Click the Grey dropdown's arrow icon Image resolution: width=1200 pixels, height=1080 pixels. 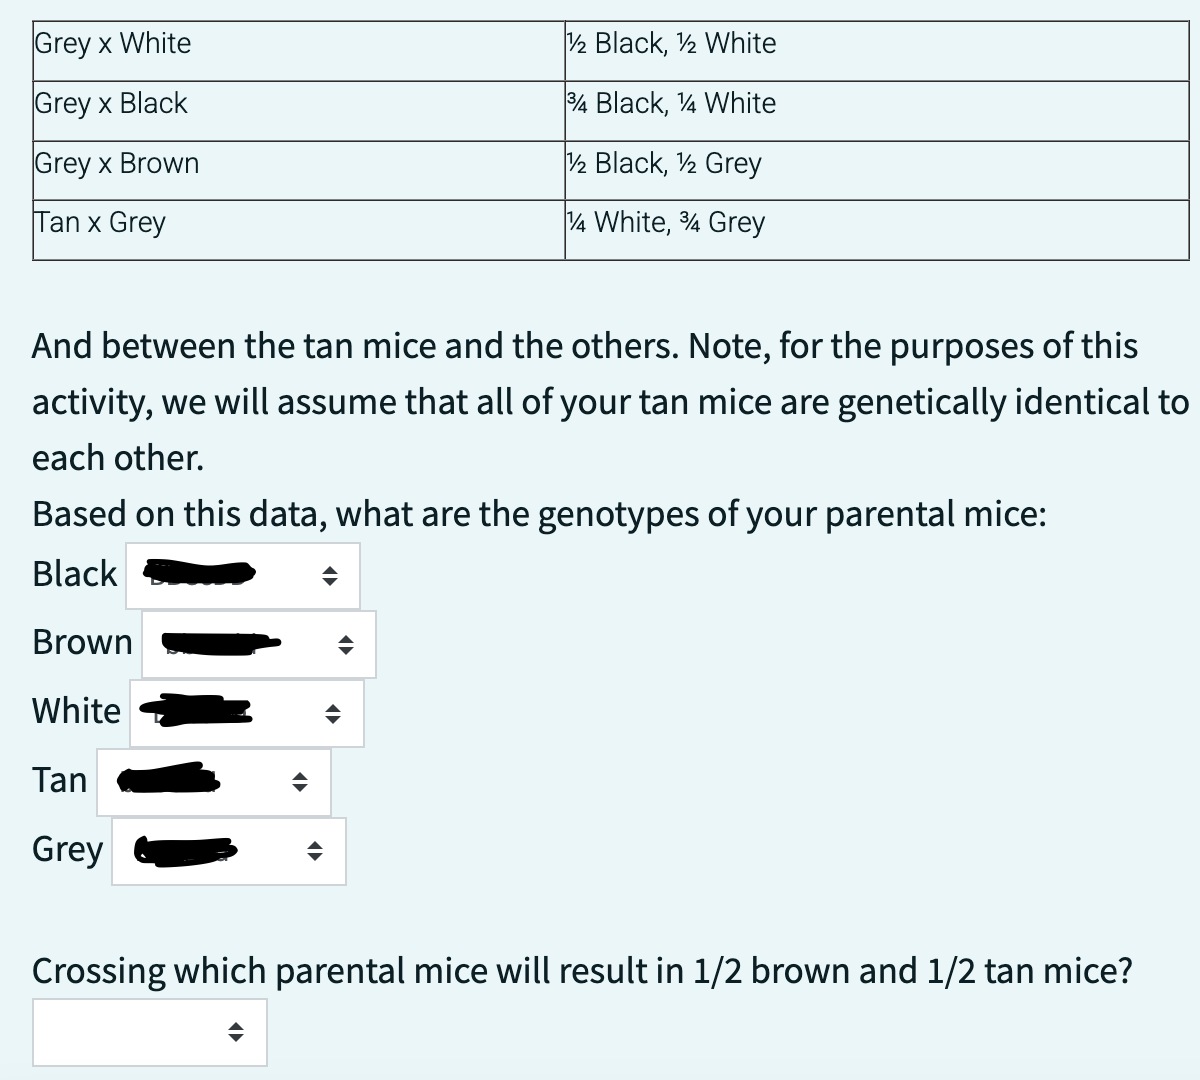tap(314, 851)
